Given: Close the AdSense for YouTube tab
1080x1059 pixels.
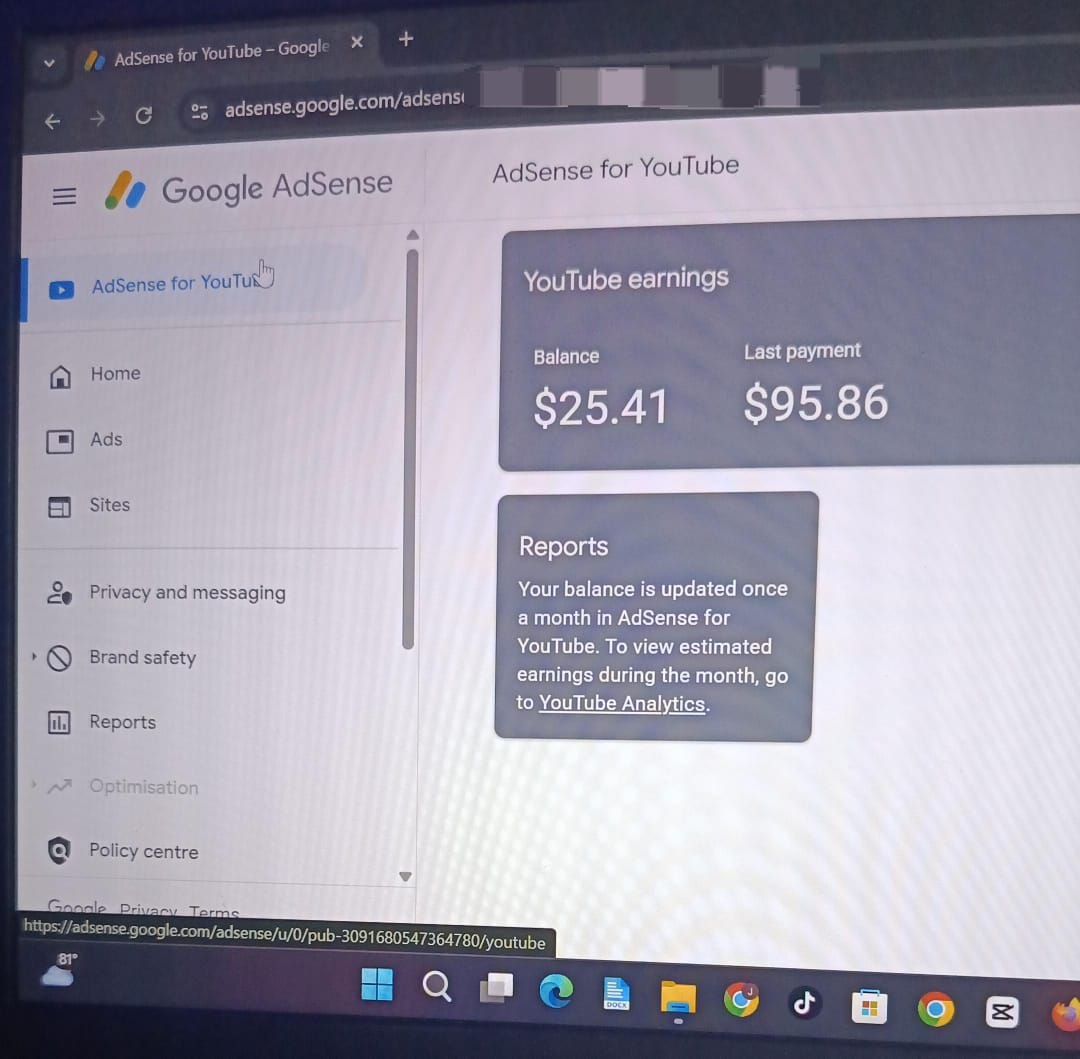Looking at the screenshot, I should (357, 42).
